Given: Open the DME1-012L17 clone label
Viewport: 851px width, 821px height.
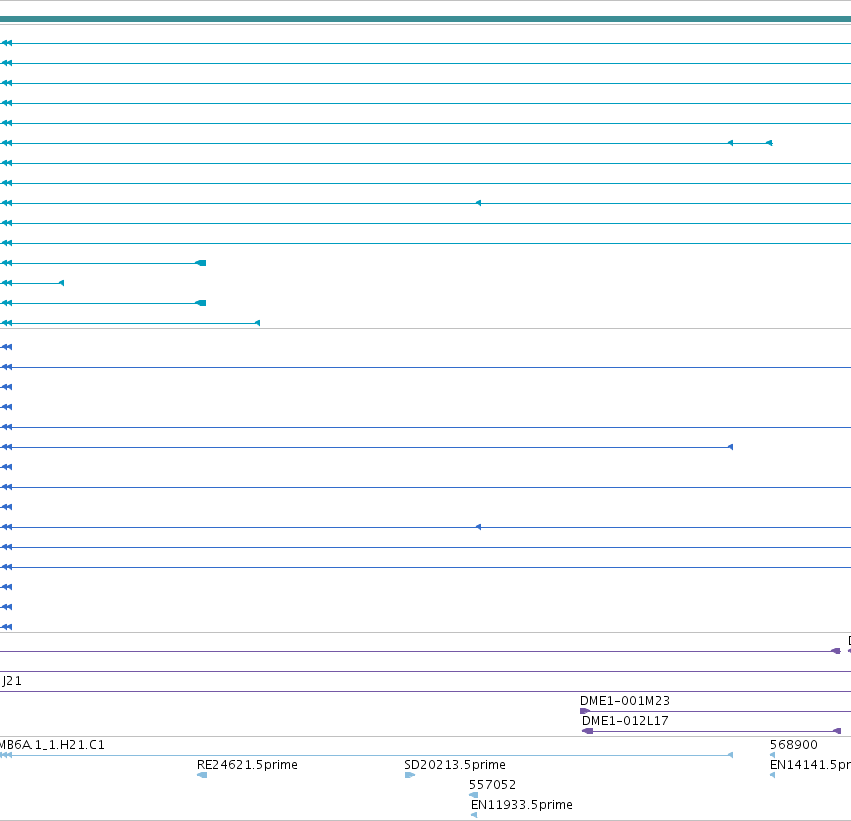Looking at the screenshot, I should pyautogui.click(x=625, y=721).
